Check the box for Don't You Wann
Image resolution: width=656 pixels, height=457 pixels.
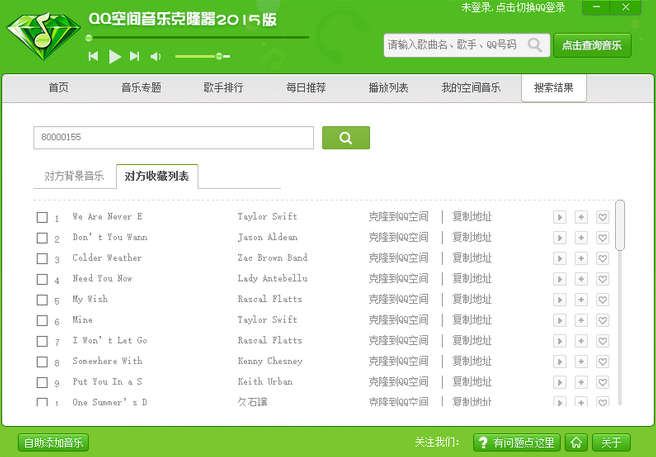tap(42, 238)
